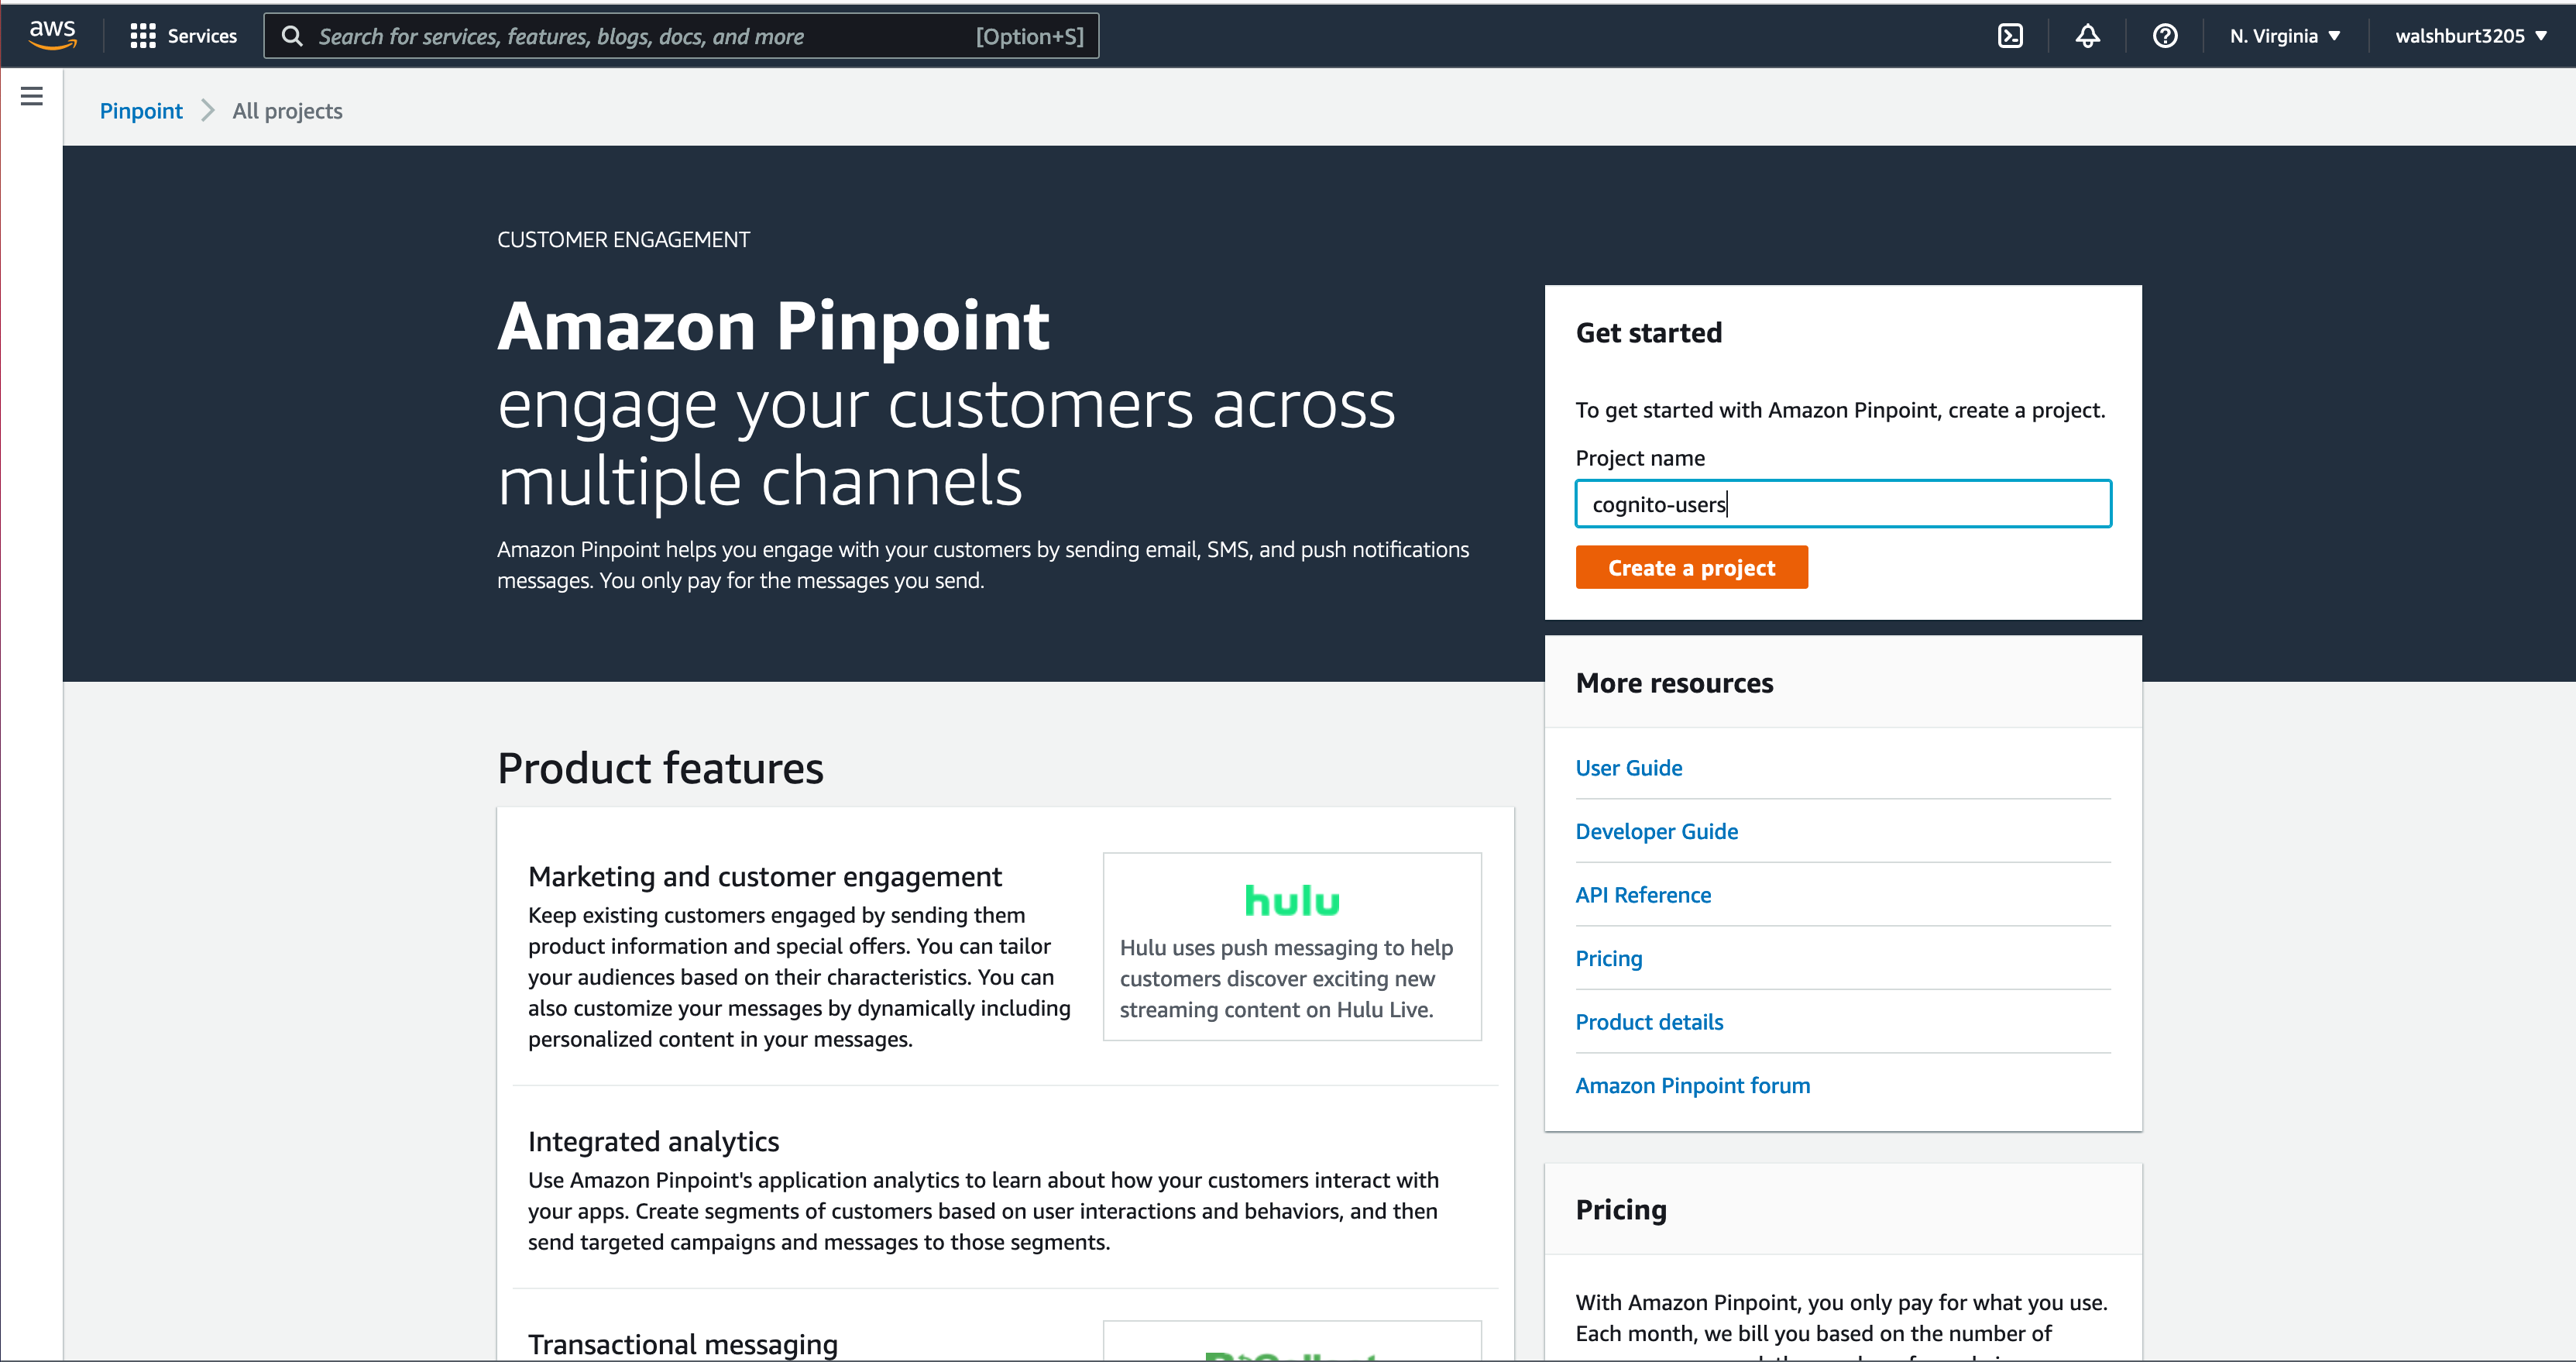The height and width of the screenshot is (1362, 2576).
Task: Click the search magnifier icon
Action: pyautogui.click(x=292, y=36)
